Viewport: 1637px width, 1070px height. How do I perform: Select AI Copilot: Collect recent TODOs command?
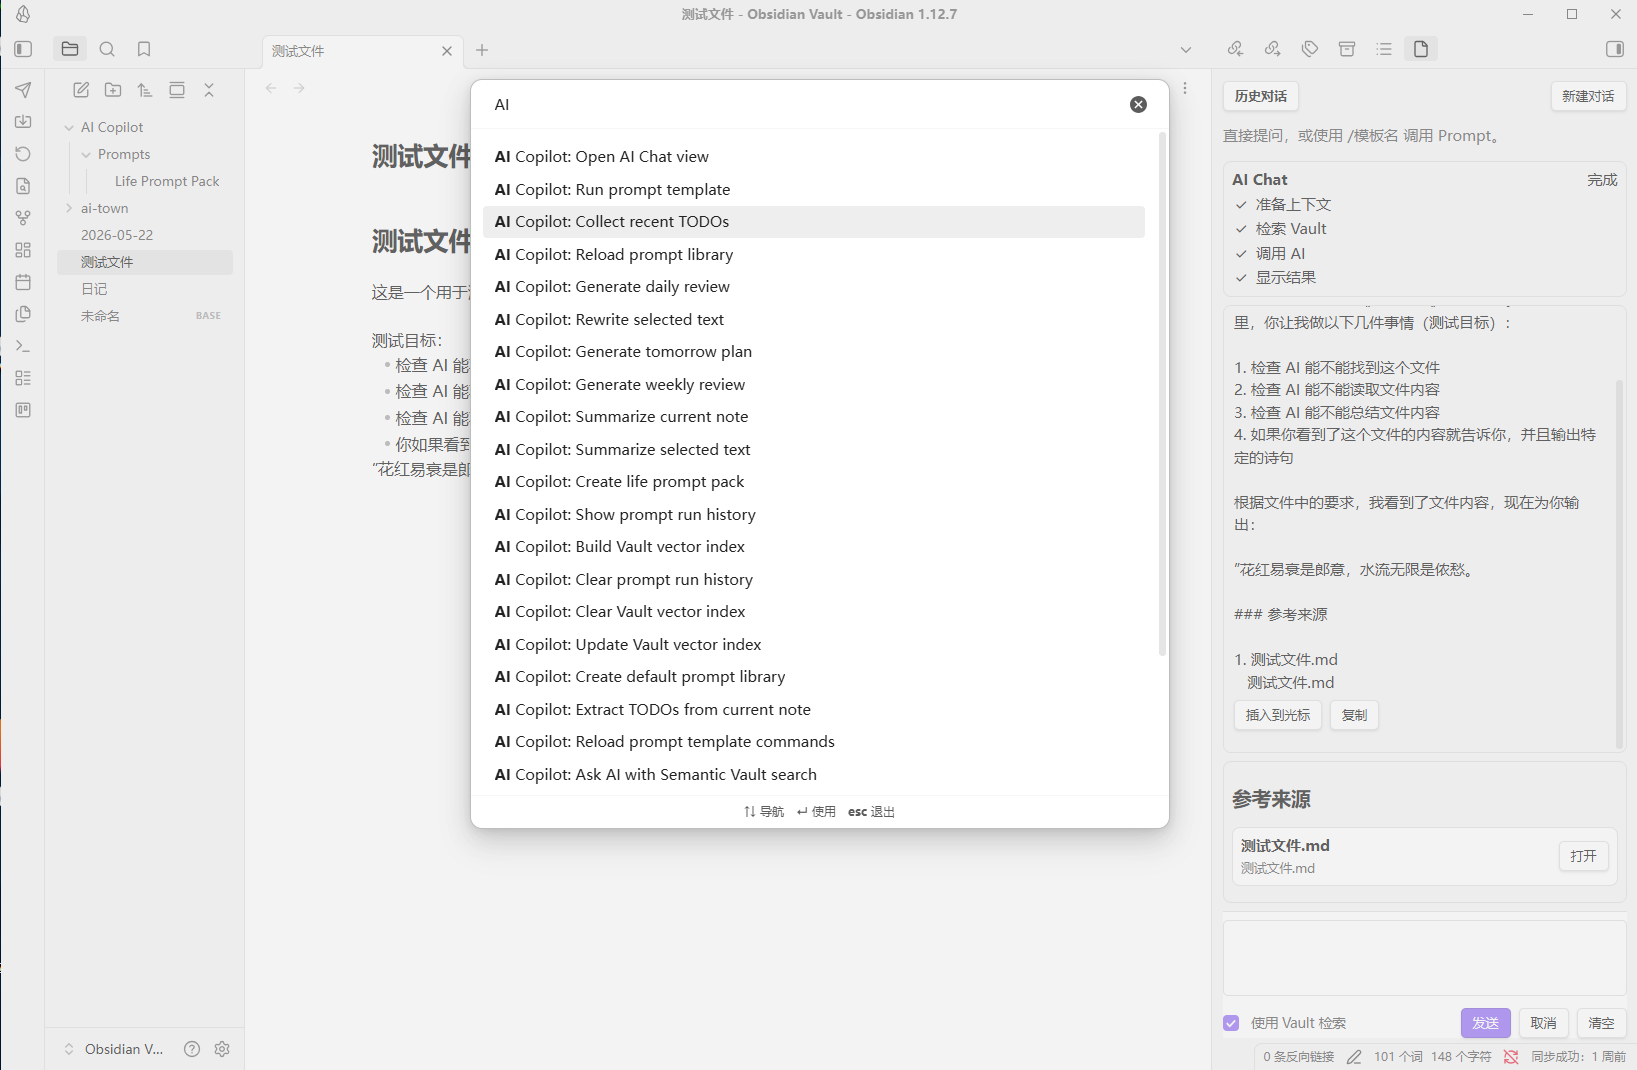pos(814,222)
